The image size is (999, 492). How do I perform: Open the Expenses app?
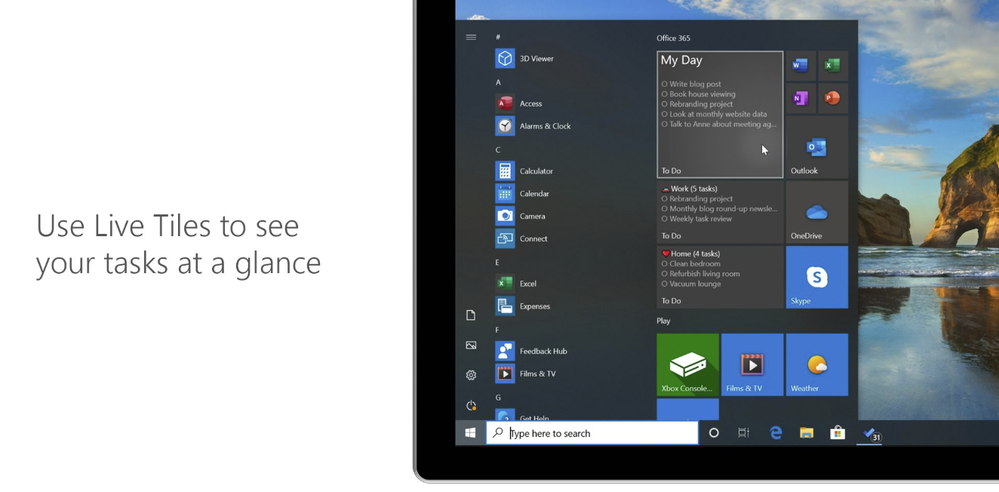tap(522, 306)
